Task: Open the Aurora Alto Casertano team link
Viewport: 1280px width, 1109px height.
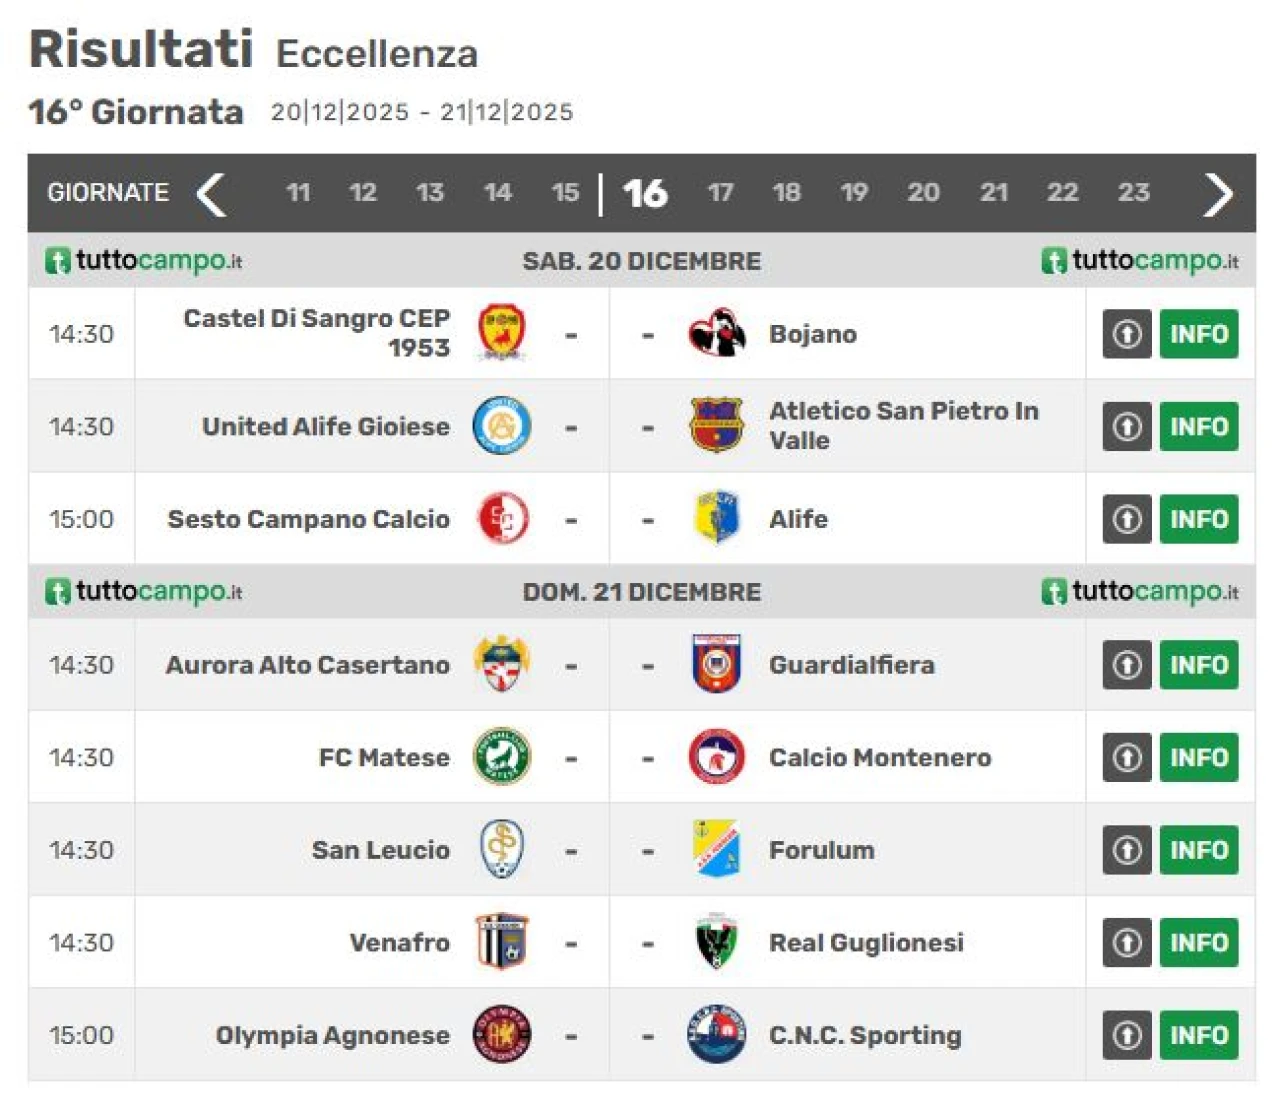Action: pyautogui.click(x=307, y=665)
